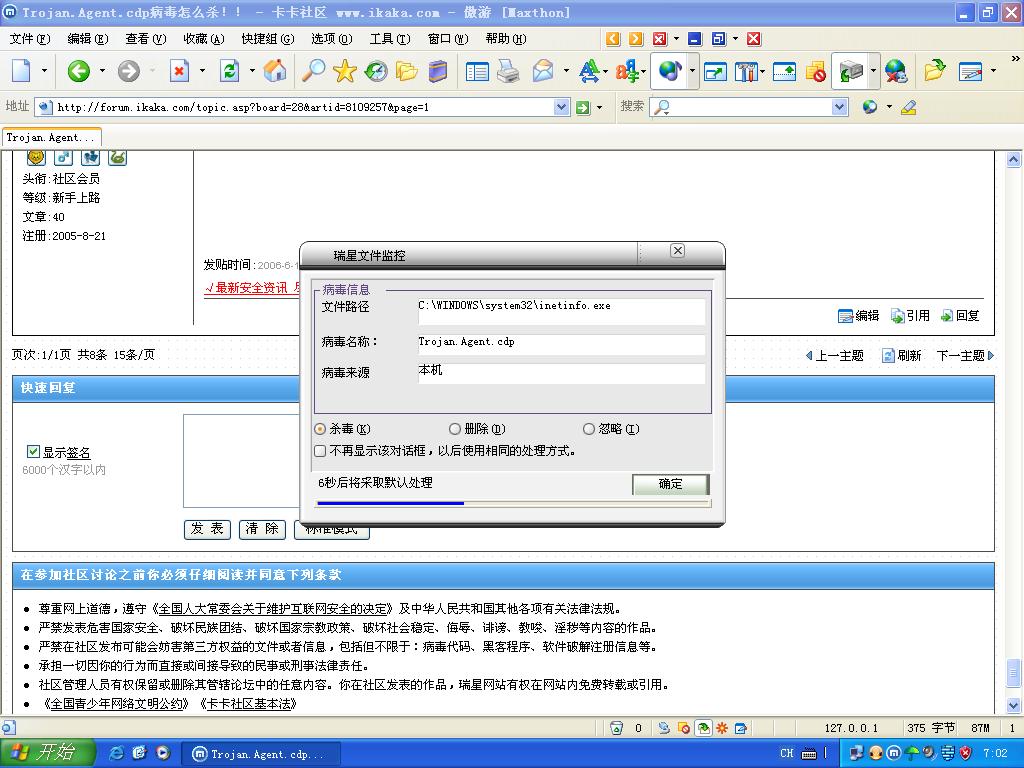Click the red shield tray icon
Image resolution: width=1024 pixels, height=768 pixels.
click(965, 753)
